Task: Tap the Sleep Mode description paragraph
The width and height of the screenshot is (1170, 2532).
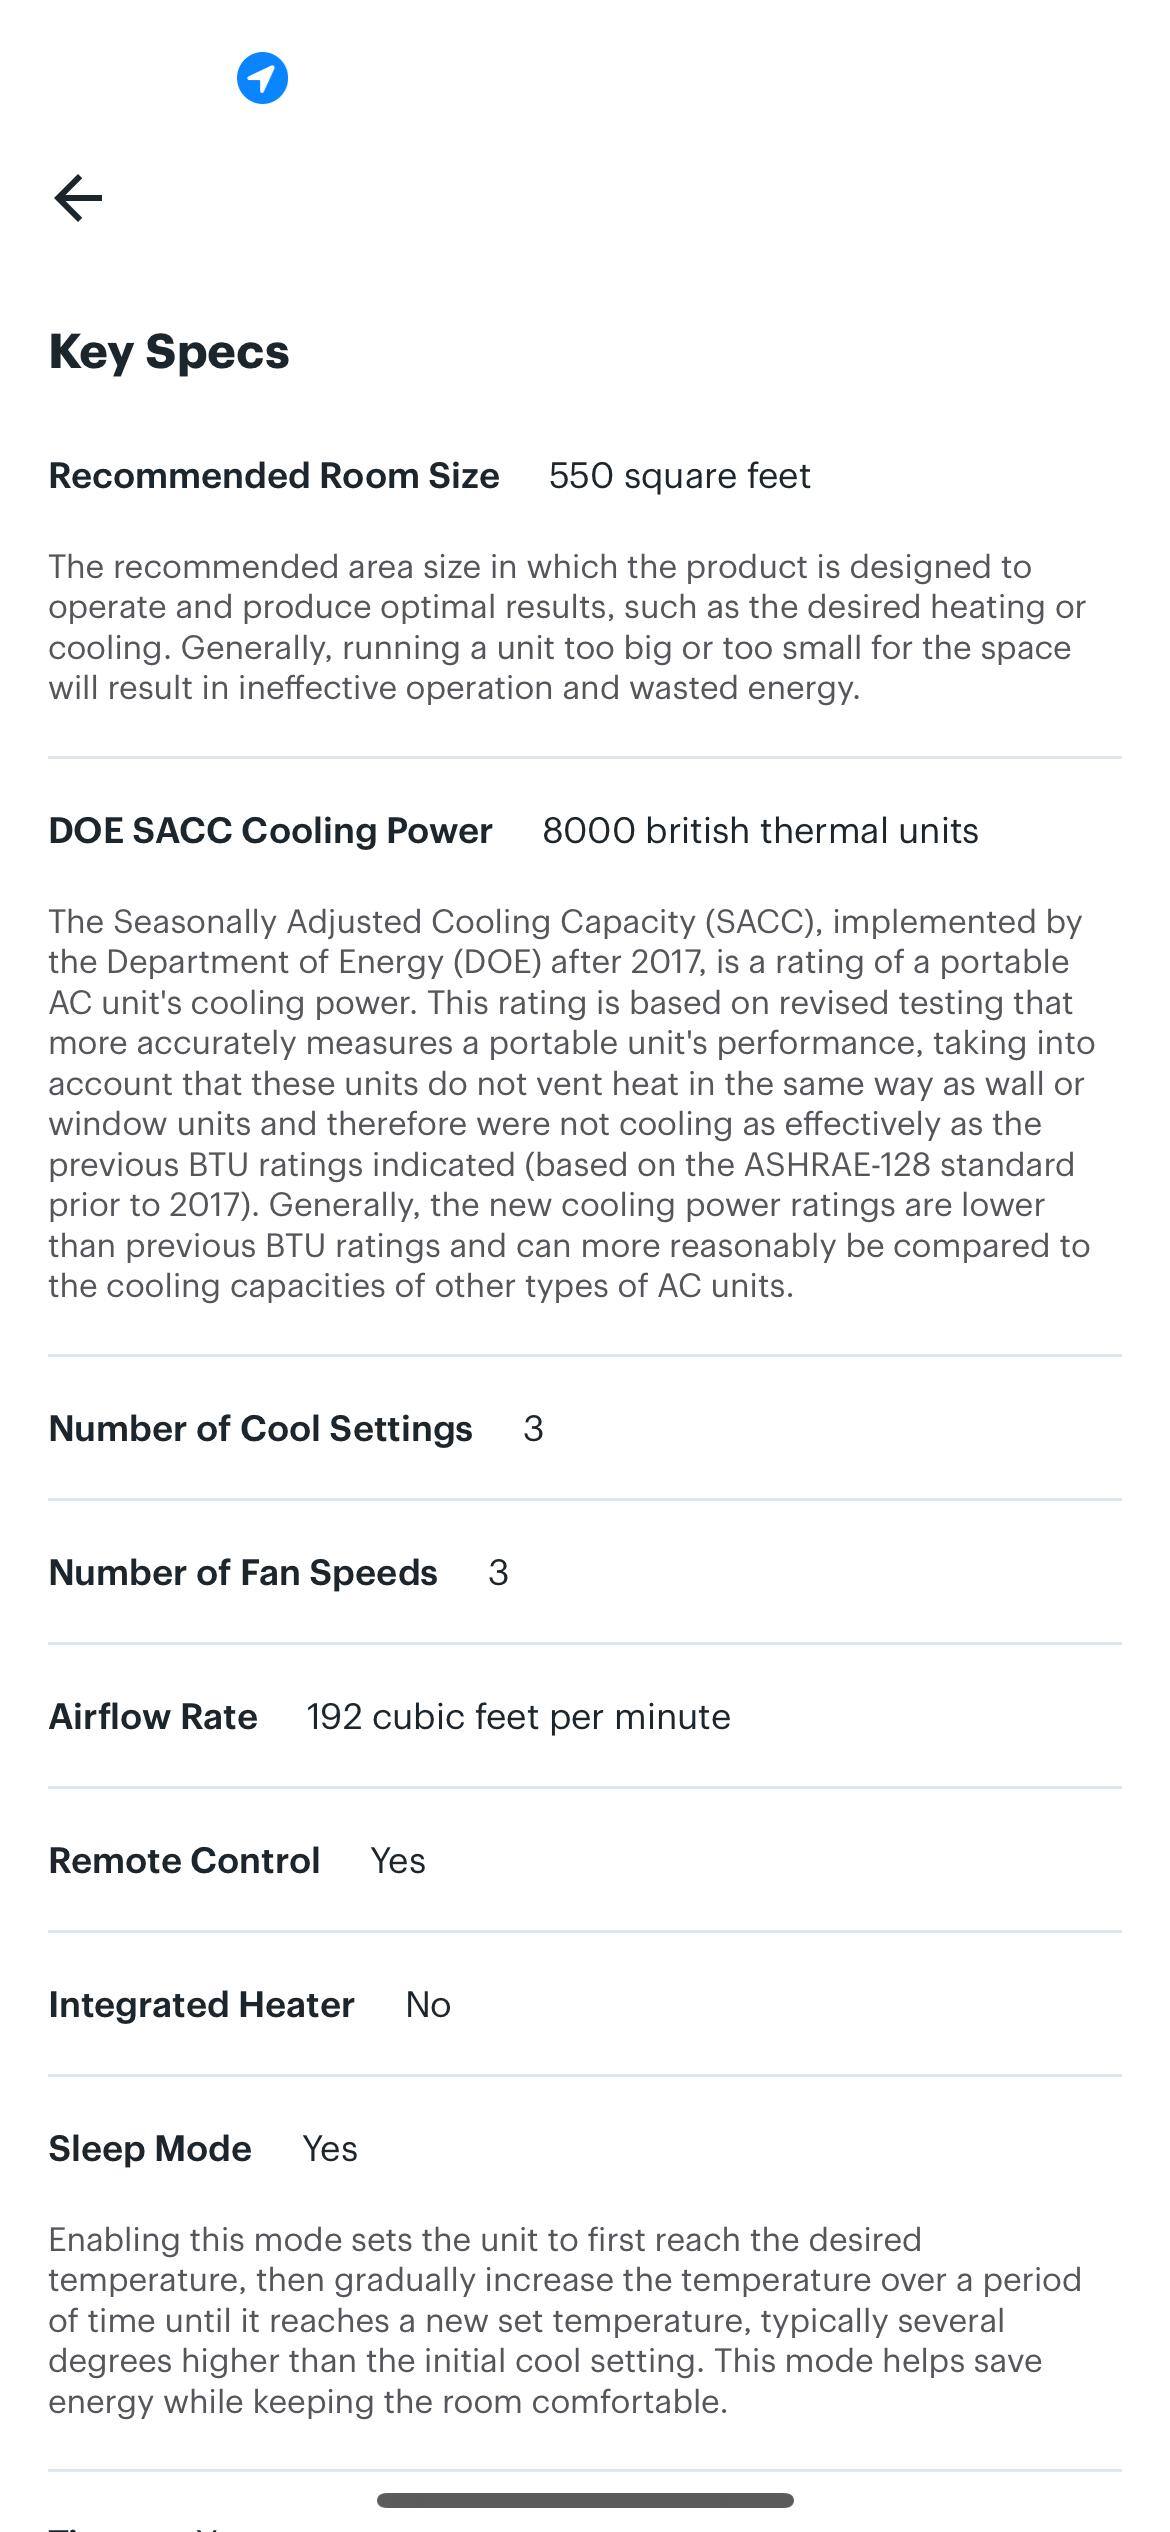Action: (x=565, y=2320)
